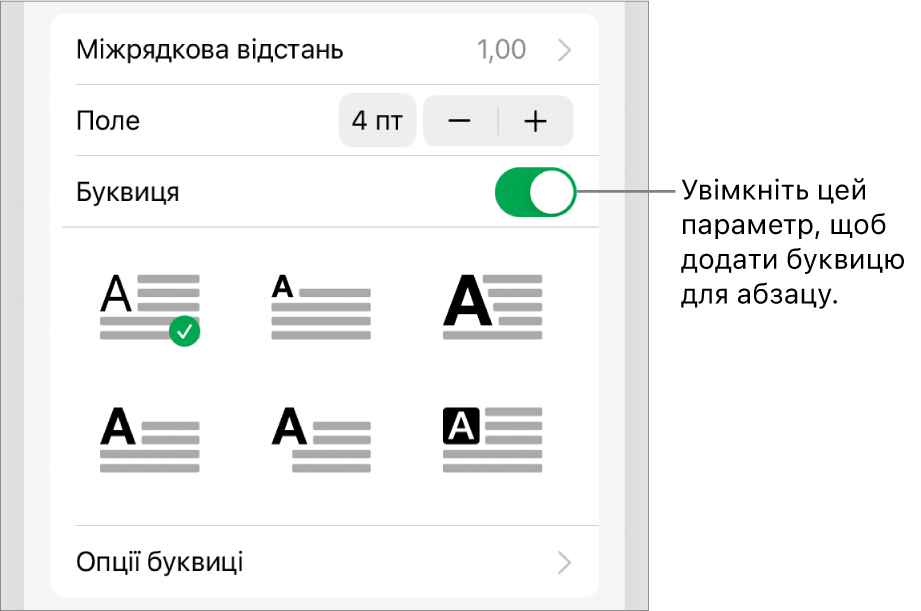
Task: Choose the hanging margin drop cap style
Action: [x=321, y=439]
